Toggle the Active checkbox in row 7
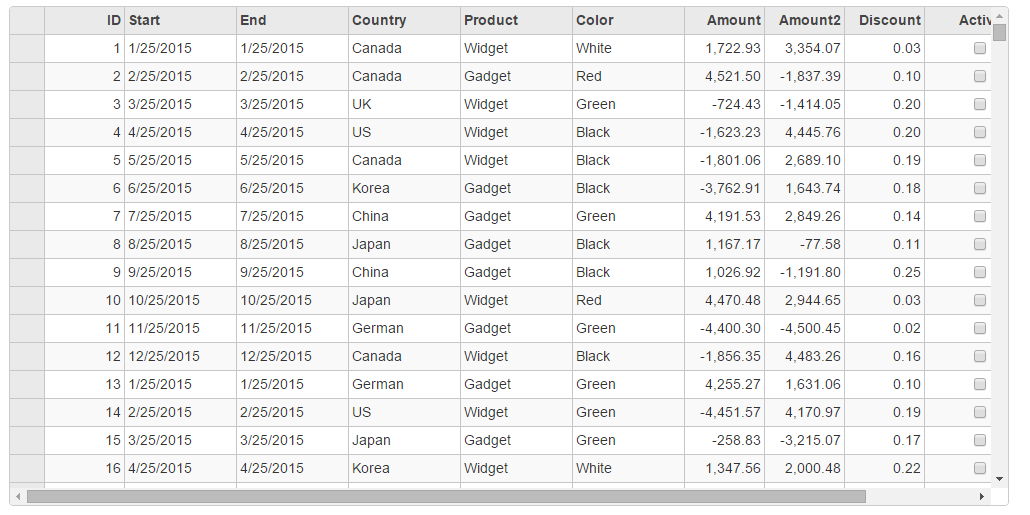The height and width of the screenshot is (515, 1030). [x=980, y=216]
